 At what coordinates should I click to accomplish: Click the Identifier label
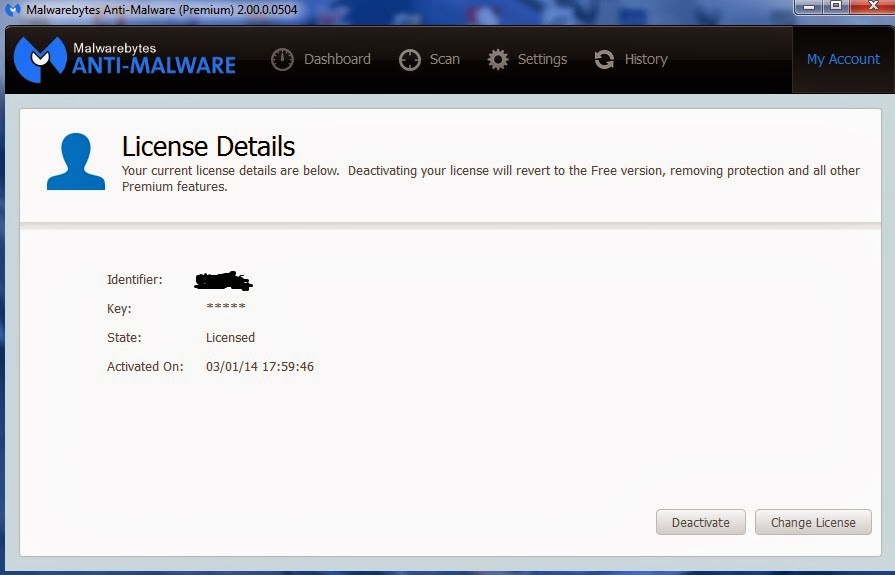coord(135,280)
